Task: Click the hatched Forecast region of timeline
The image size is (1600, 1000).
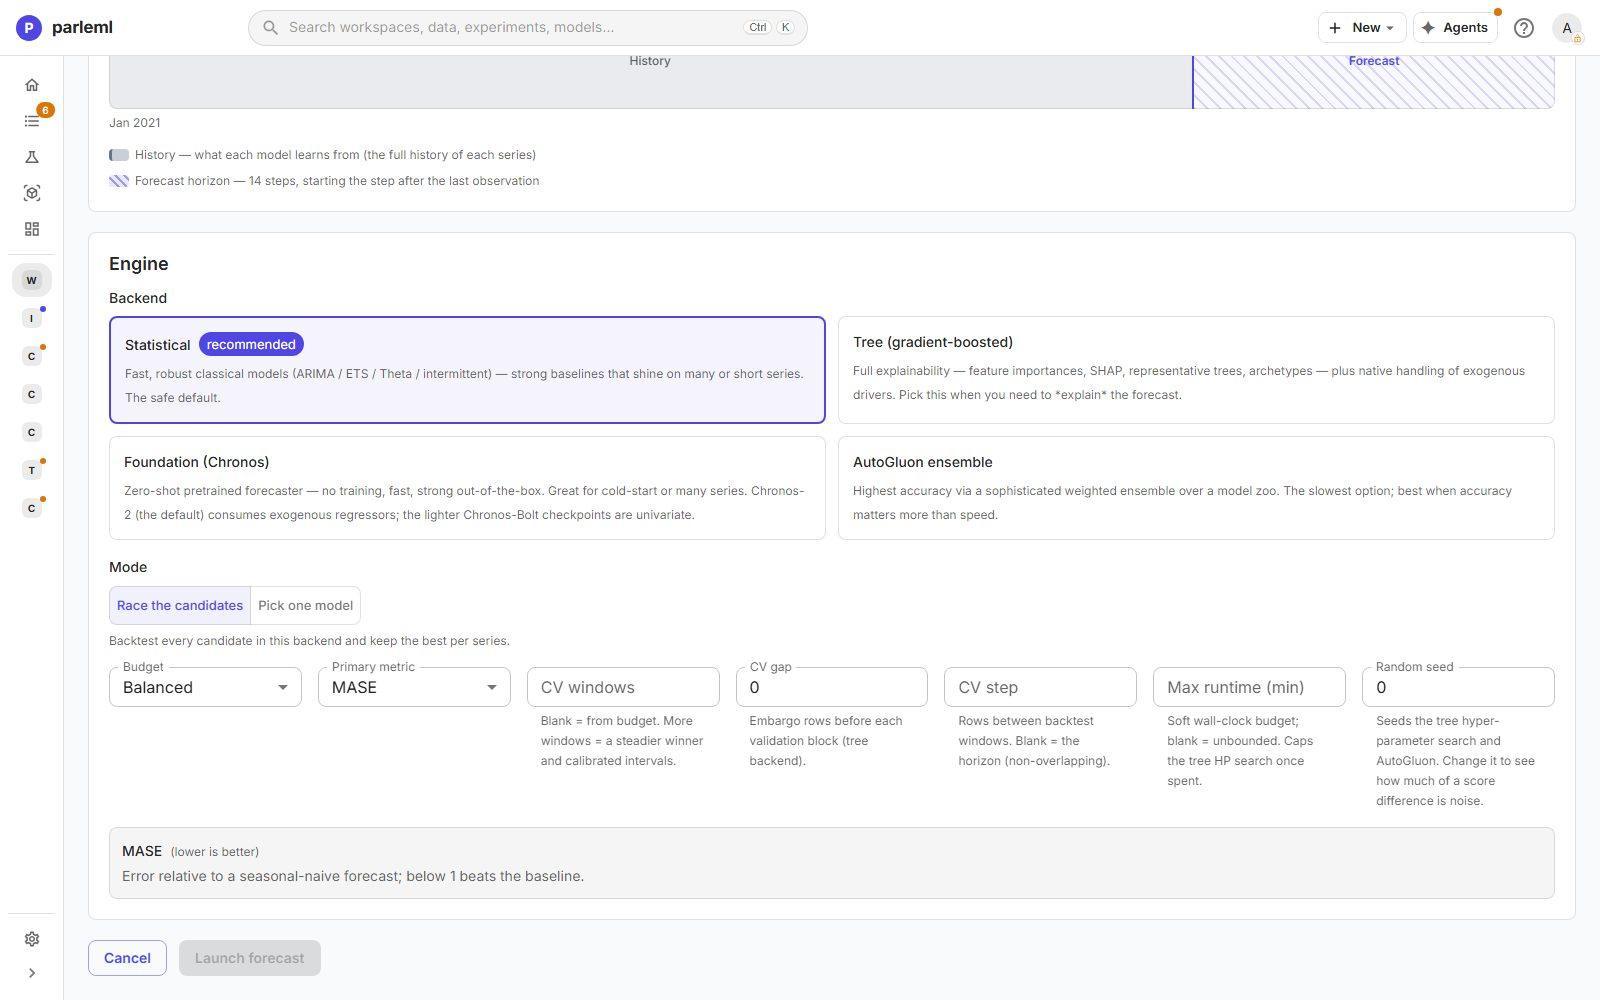Action: click(1374, 81)
